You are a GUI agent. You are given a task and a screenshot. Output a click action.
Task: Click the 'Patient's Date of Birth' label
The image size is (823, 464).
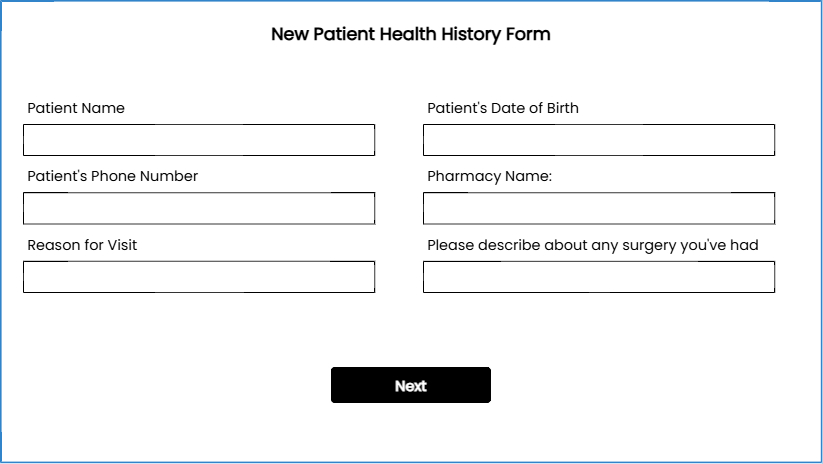(x=502, y=108)
